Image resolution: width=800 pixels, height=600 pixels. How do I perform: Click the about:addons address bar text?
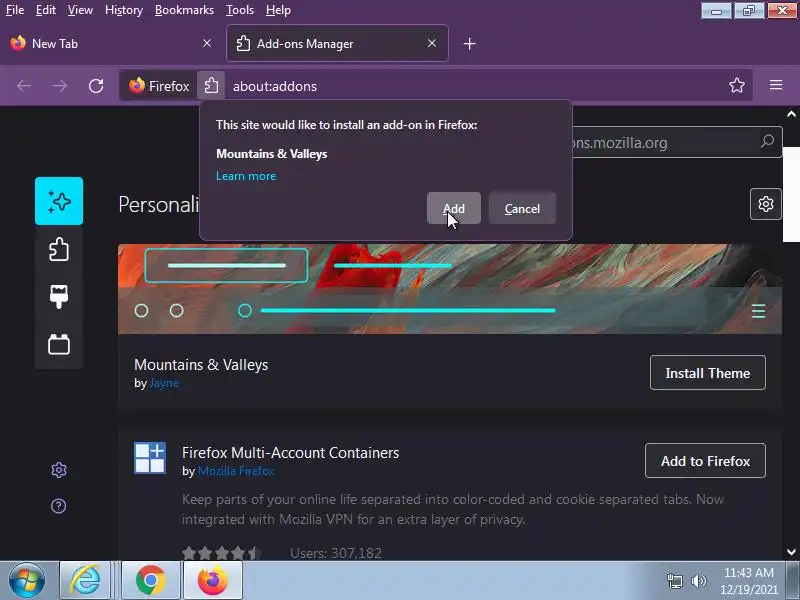[x=275, y=86]
